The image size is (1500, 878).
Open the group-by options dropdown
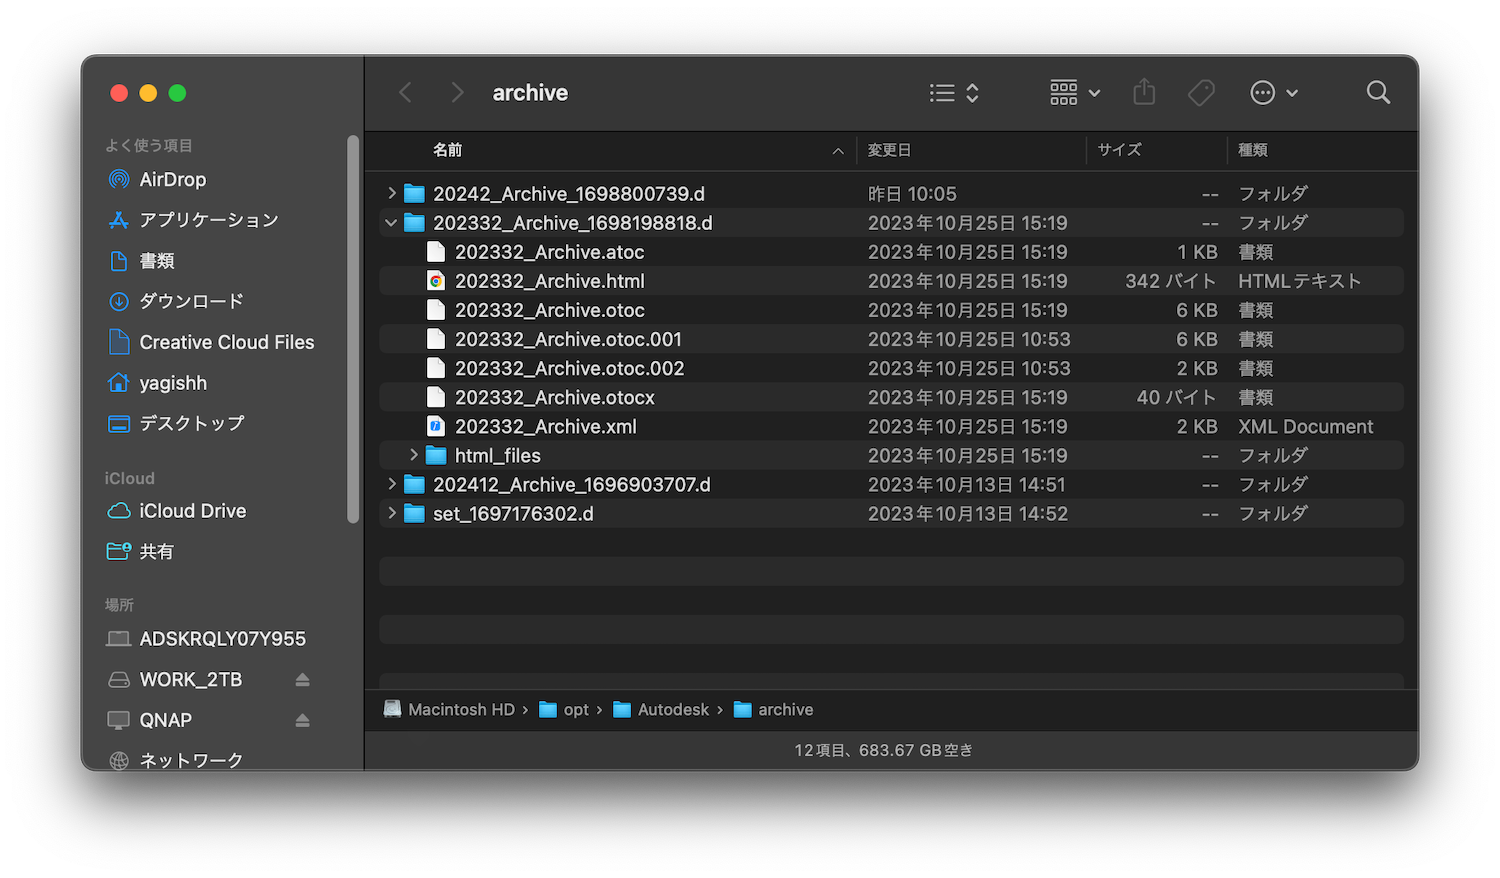[x=1075, y=92]
